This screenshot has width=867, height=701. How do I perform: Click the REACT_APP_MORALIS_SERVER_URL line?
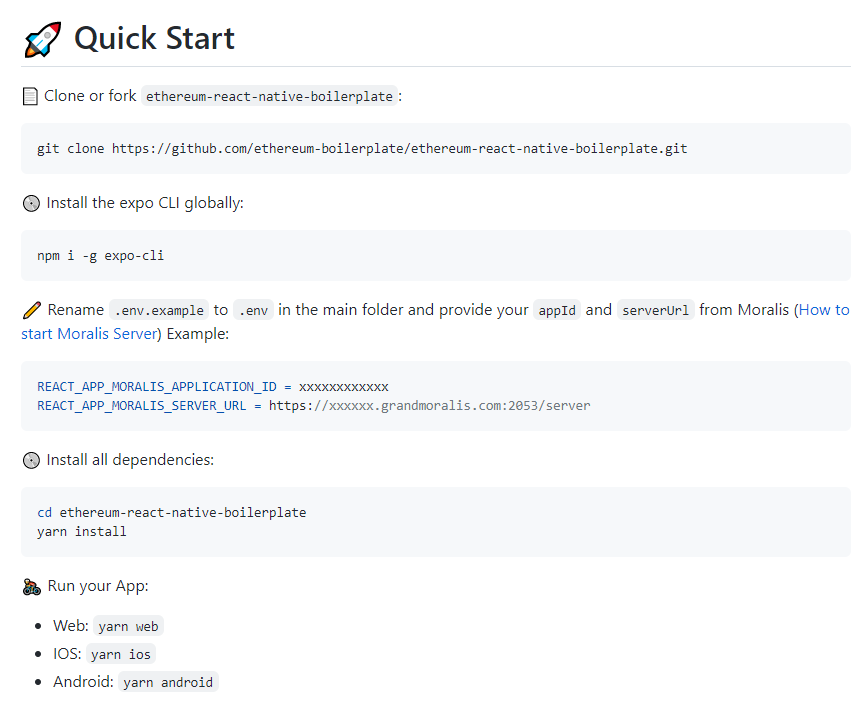(314, 406)
